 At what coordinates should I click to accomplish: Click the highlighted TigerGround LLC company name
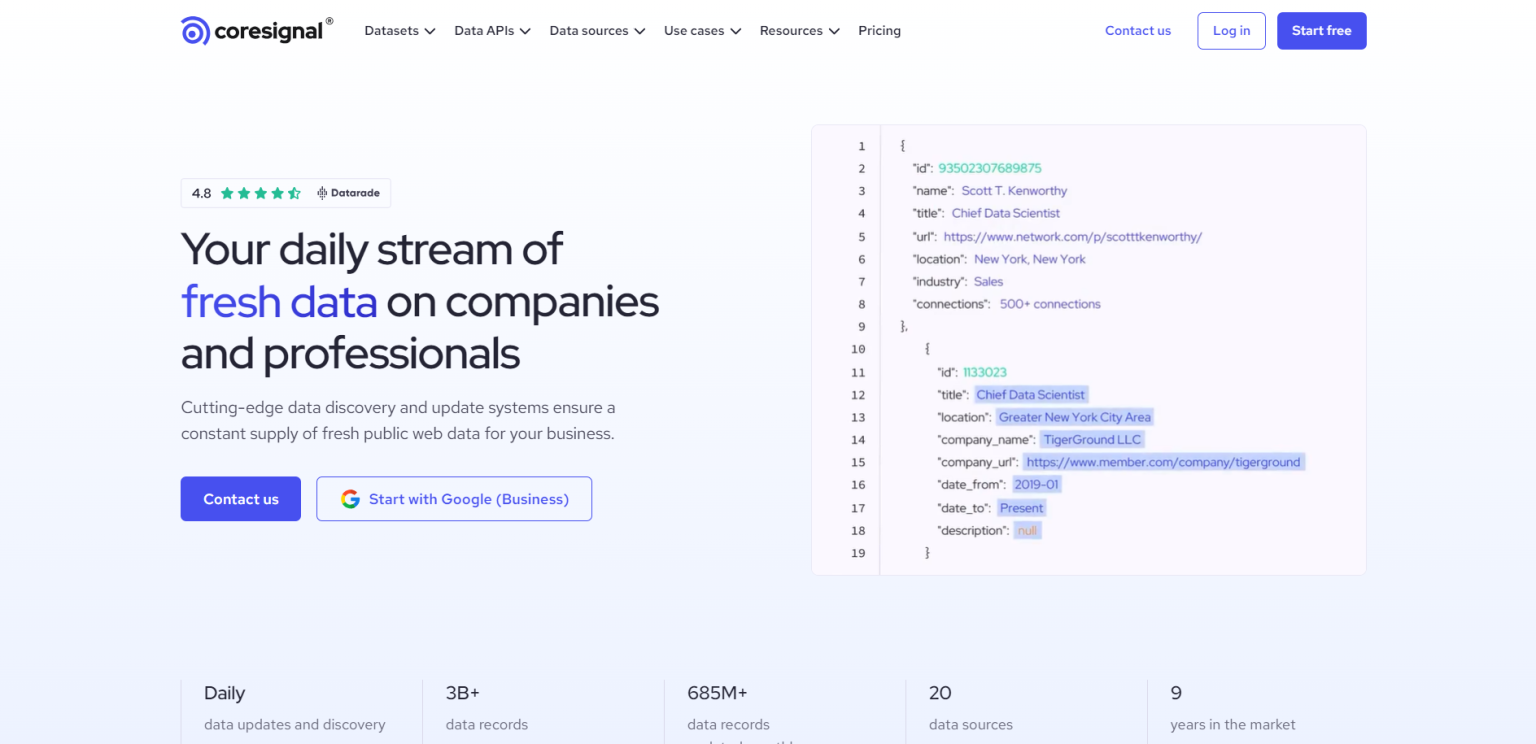1092,439
